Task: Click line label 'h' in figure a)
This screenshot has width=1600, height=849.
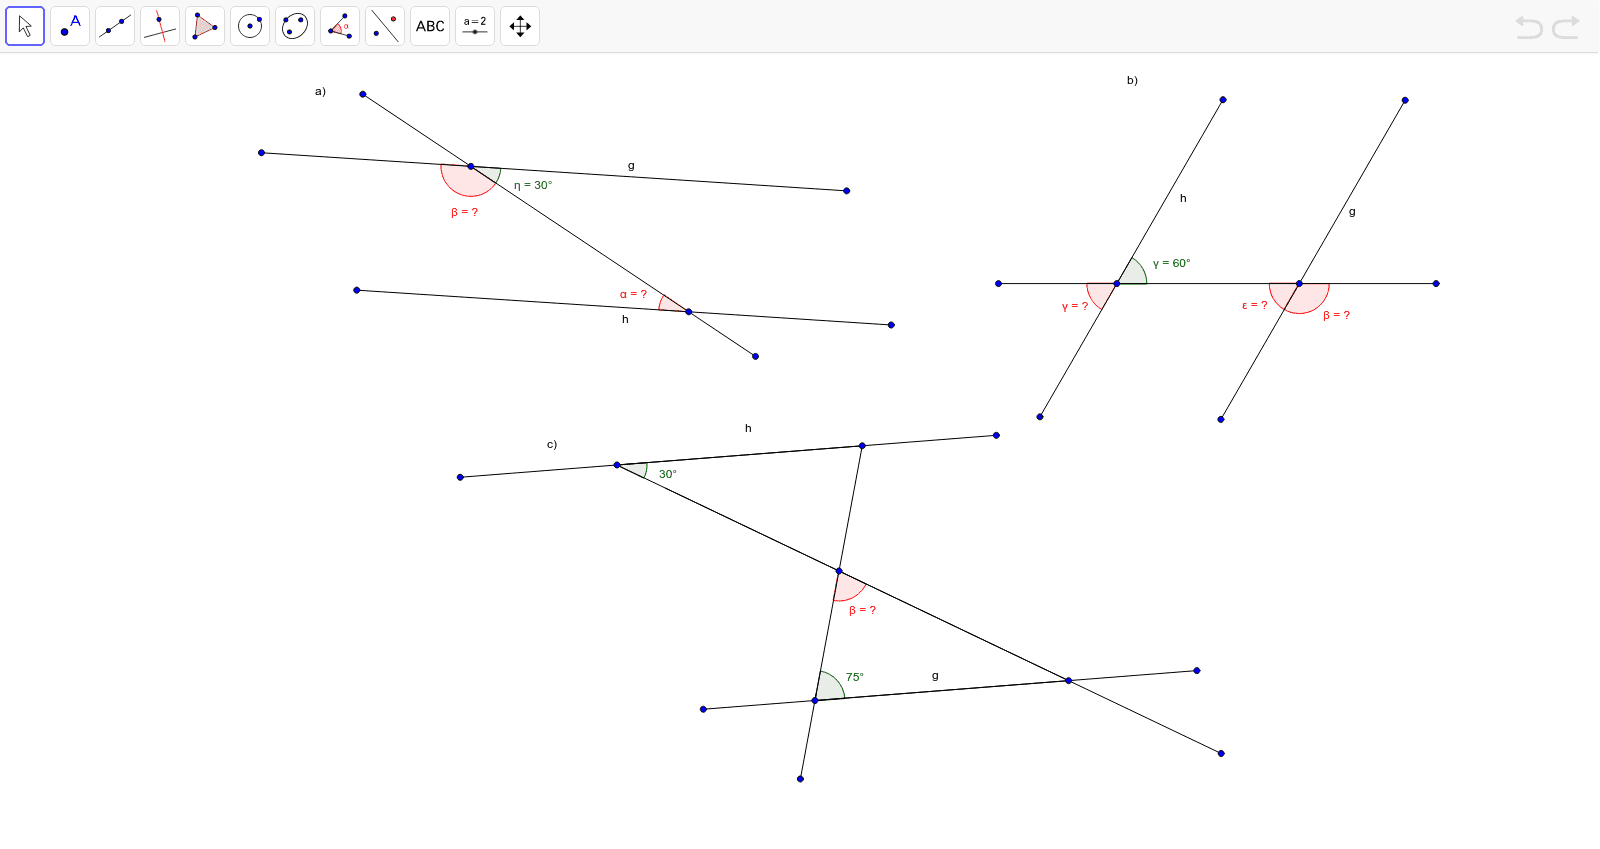Action: pyautogui.click(x=625, y=319)
